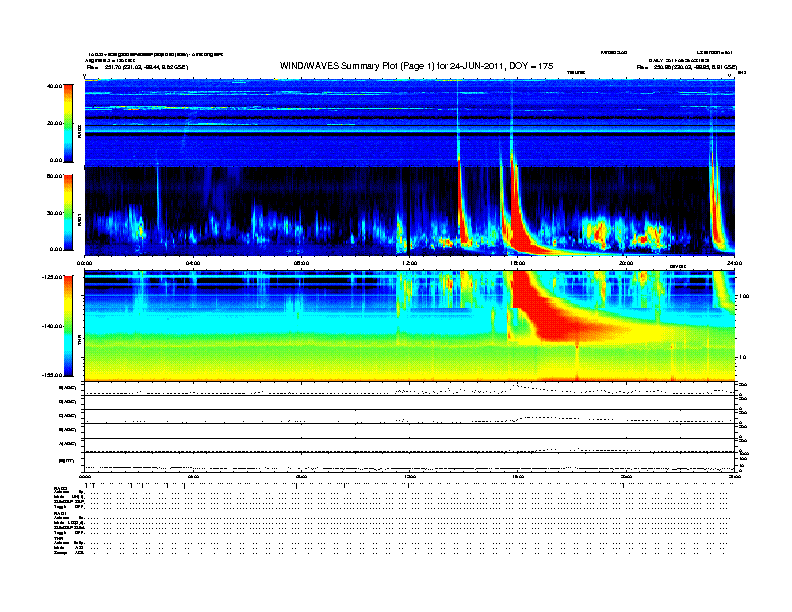Image resolution: width=792 pixels, height=612 pixels.
Task: Click the RAD1 color scale bar
Action: [x=68, y=213]
